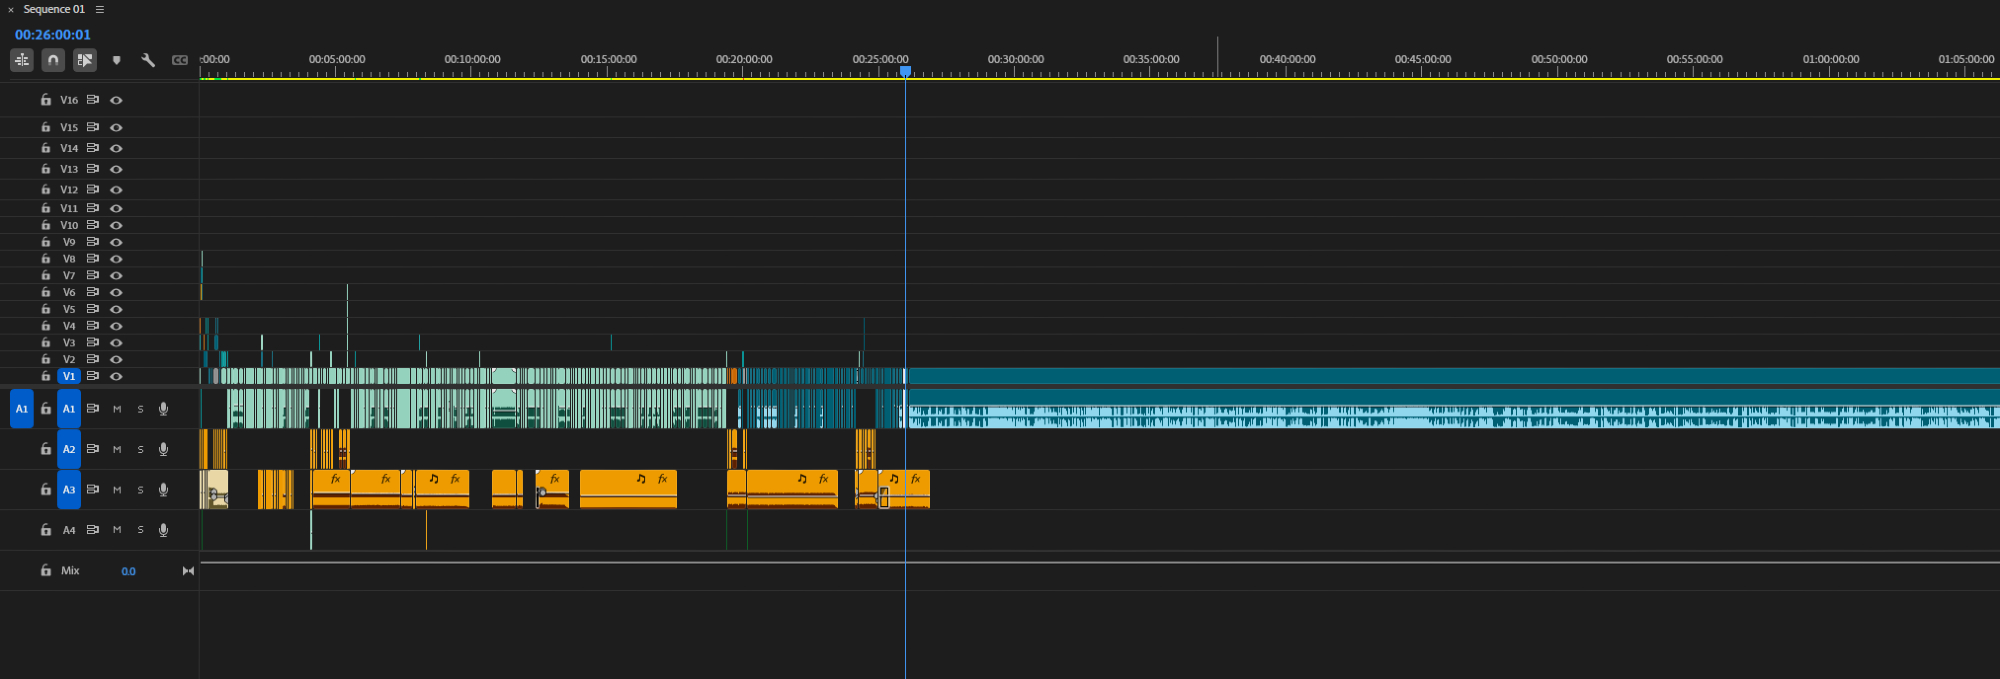Target the V1 video track button

click(69, 377)
